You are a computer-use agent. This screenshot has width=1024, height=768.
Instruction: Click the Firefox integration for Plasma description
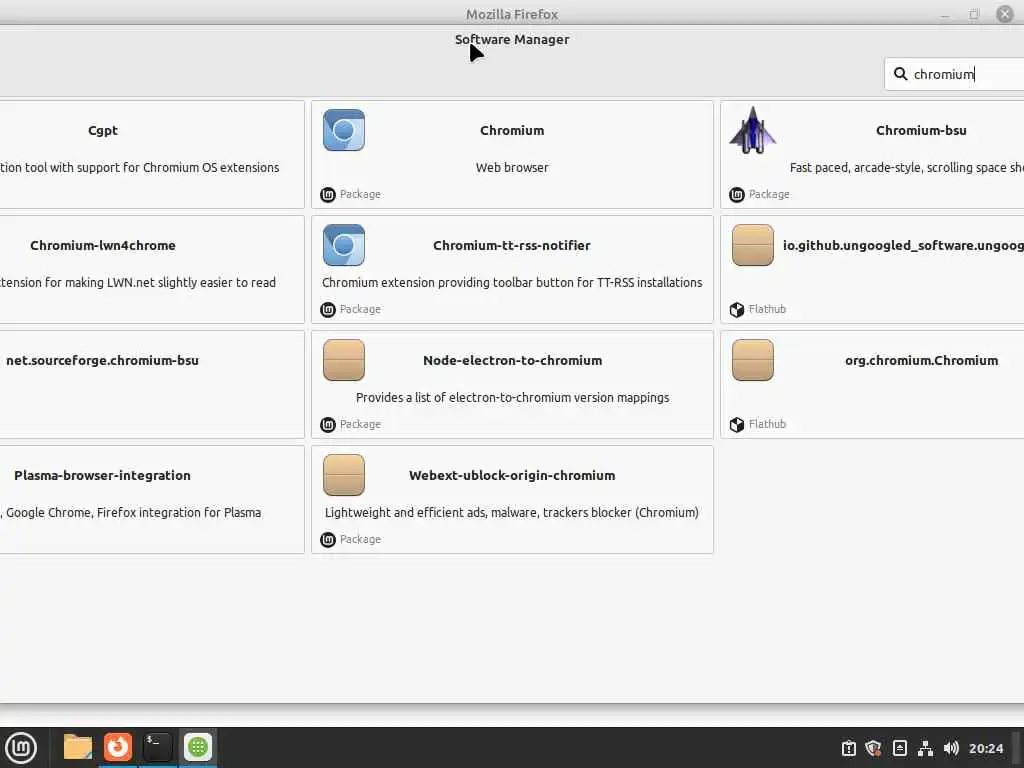point(131,512)
